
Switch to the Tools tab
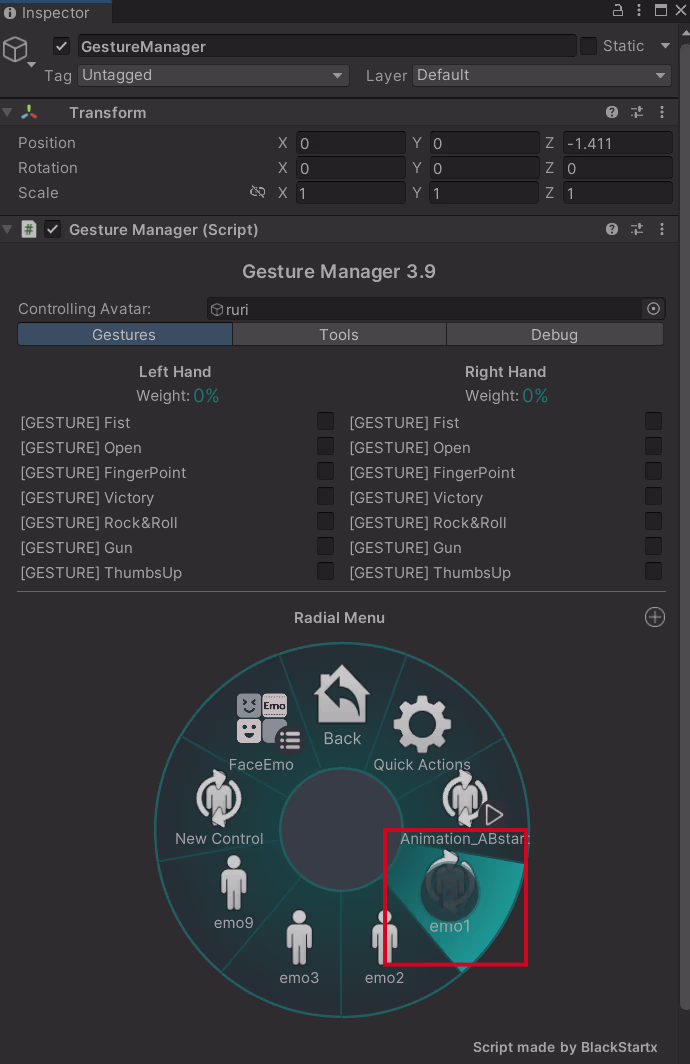pos(339,335)
